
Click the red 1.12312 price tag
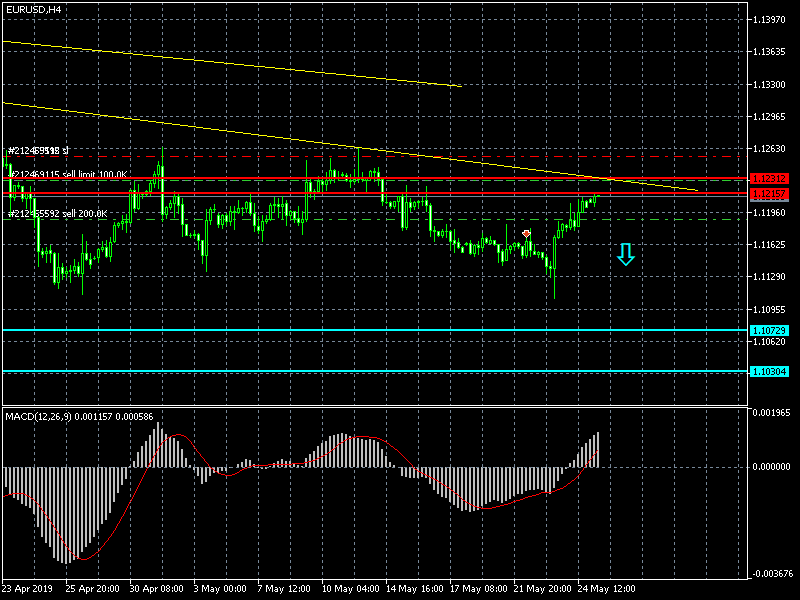[x=769, y=179]
